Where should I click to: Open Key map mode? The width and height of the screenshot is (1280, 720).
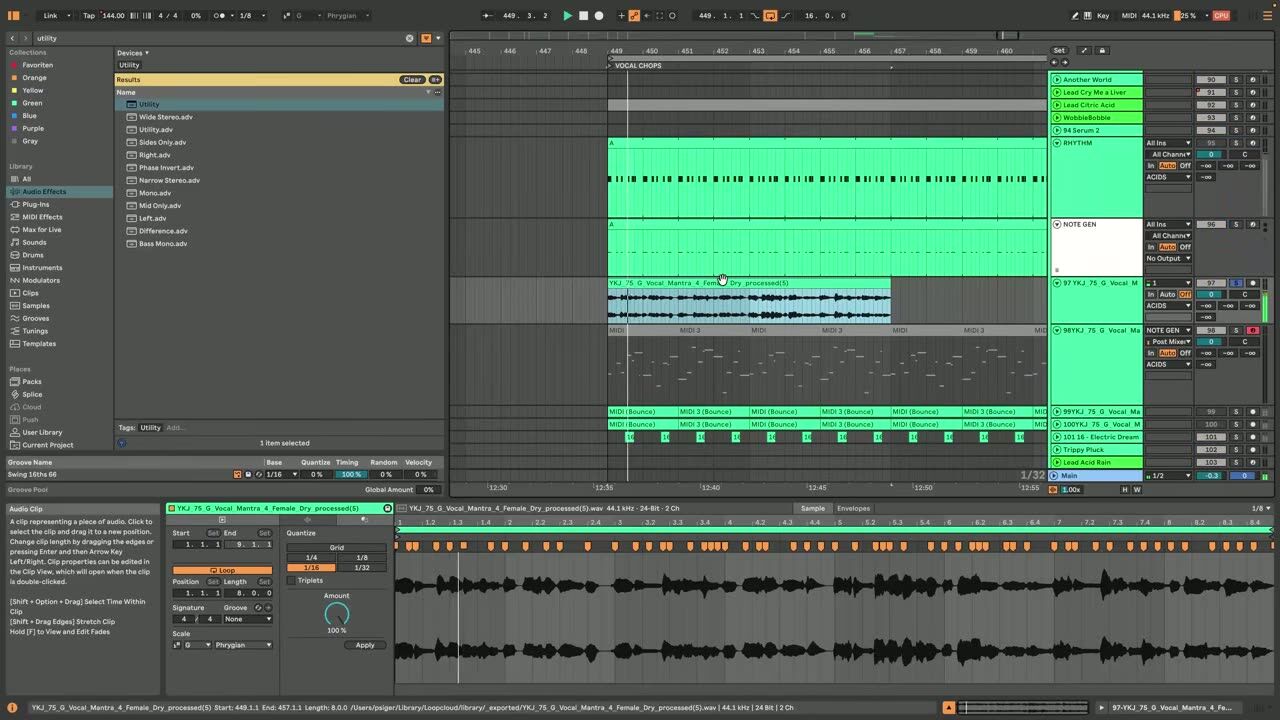point(1103,16)
